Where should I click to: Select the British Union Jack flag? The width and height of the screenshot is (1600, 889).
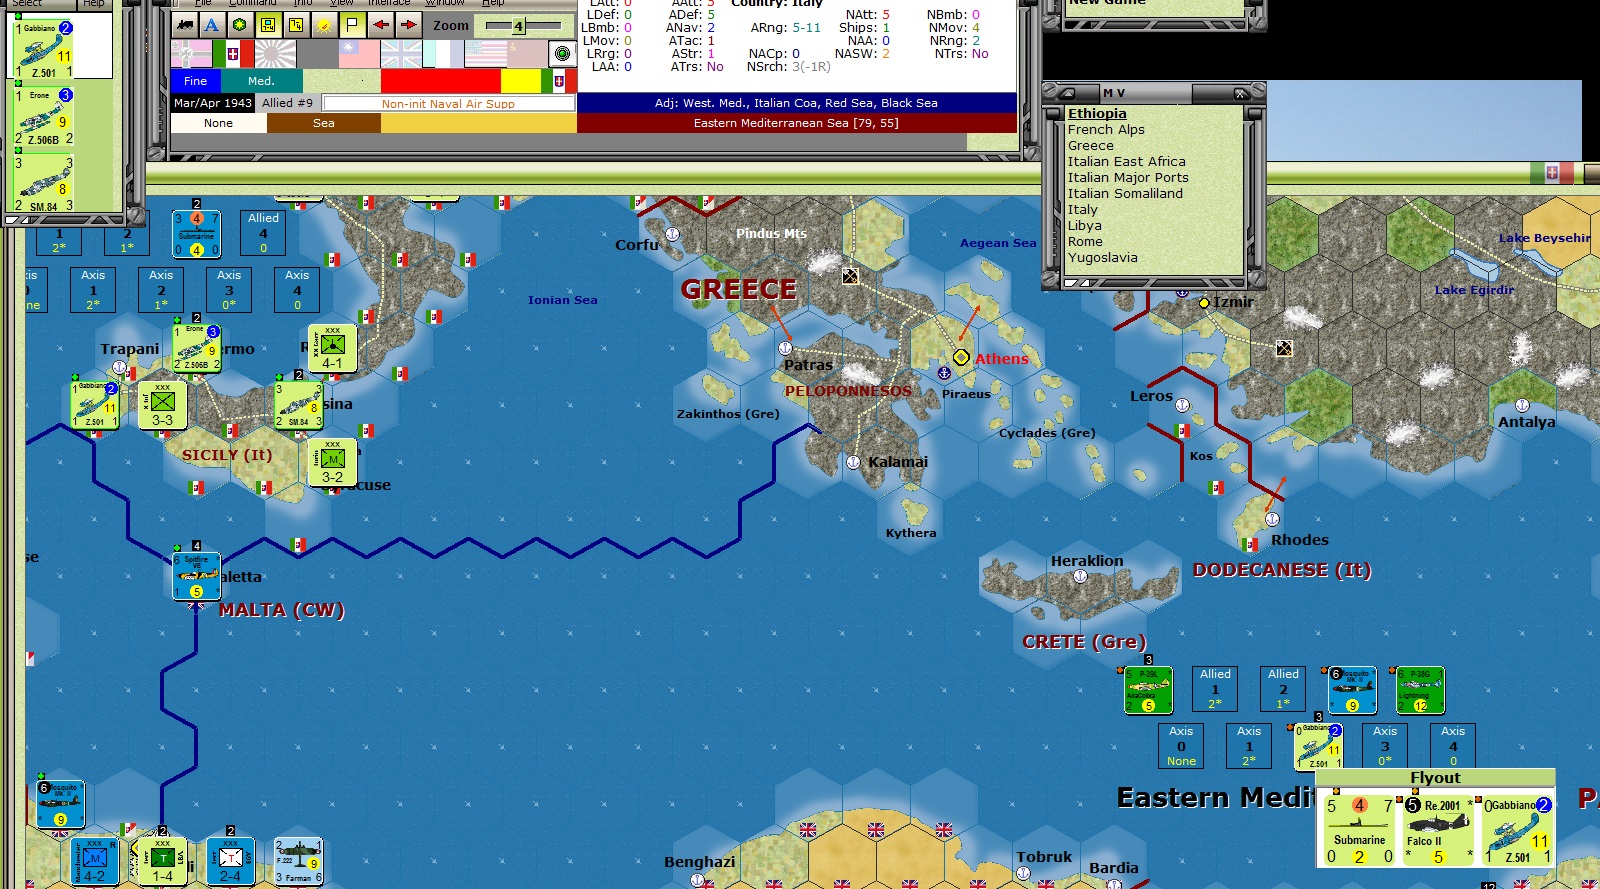pyautogui.click(x=401, y=53)
